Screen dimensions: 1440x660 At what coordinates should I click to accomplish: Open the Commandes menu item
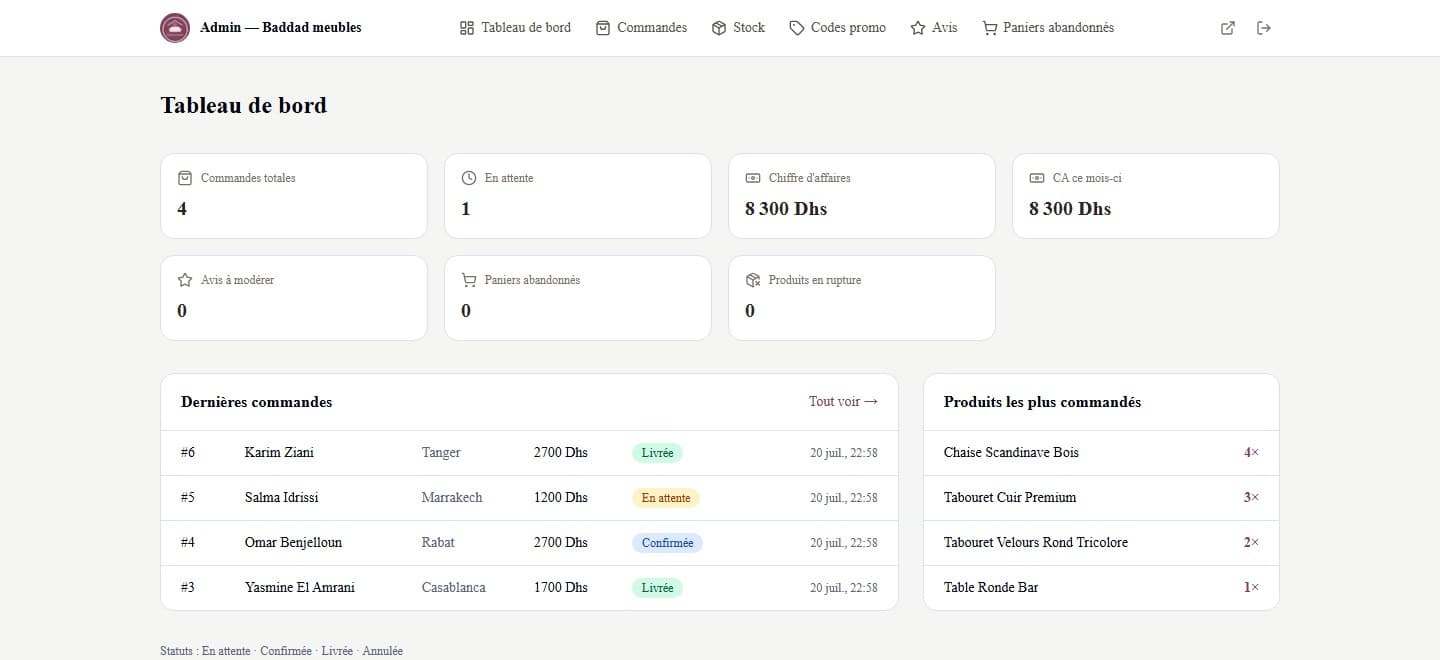[641, 28]
